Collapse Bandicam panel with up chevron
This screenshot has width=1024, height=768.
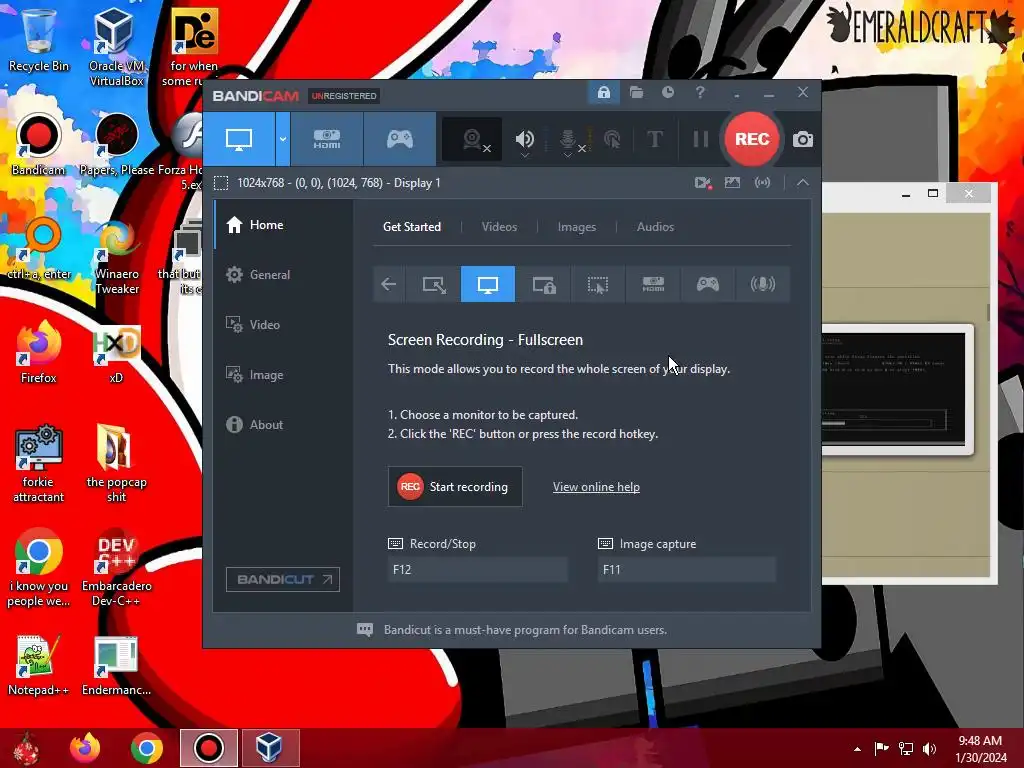pyautogui.click(x=803, y=183)
